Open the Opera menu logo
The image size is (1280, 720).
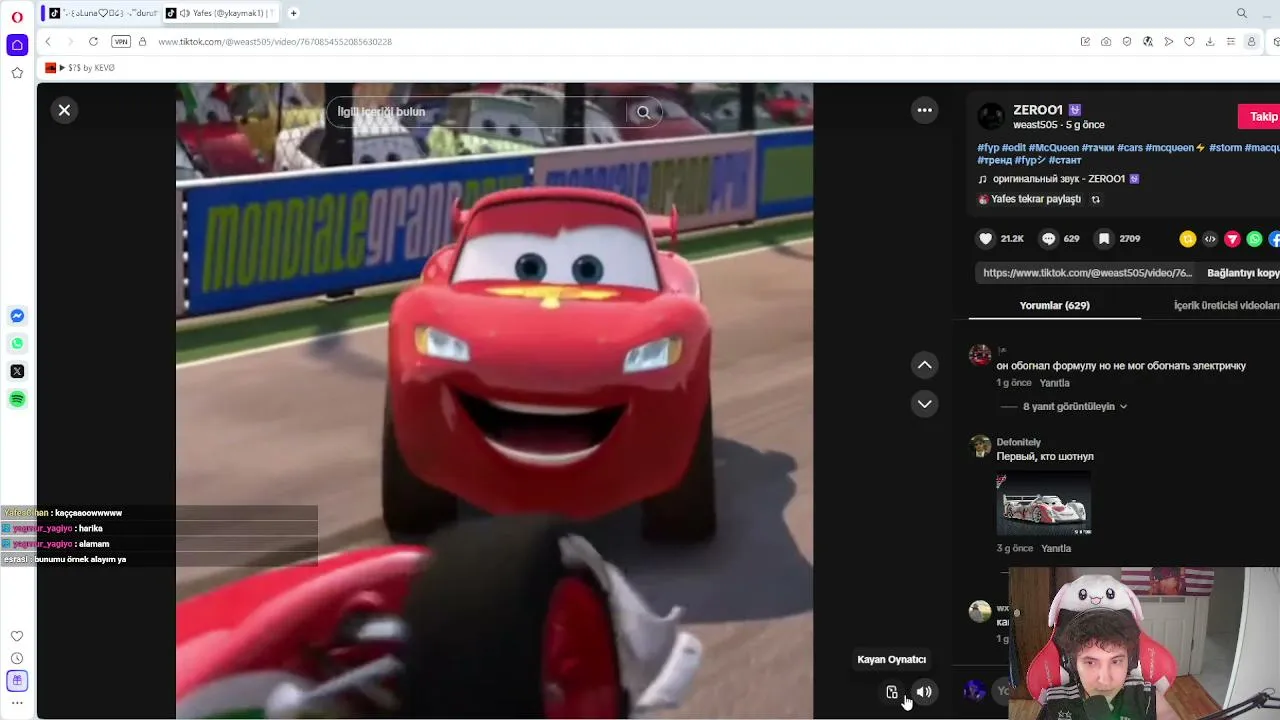[x=17, y=16]
